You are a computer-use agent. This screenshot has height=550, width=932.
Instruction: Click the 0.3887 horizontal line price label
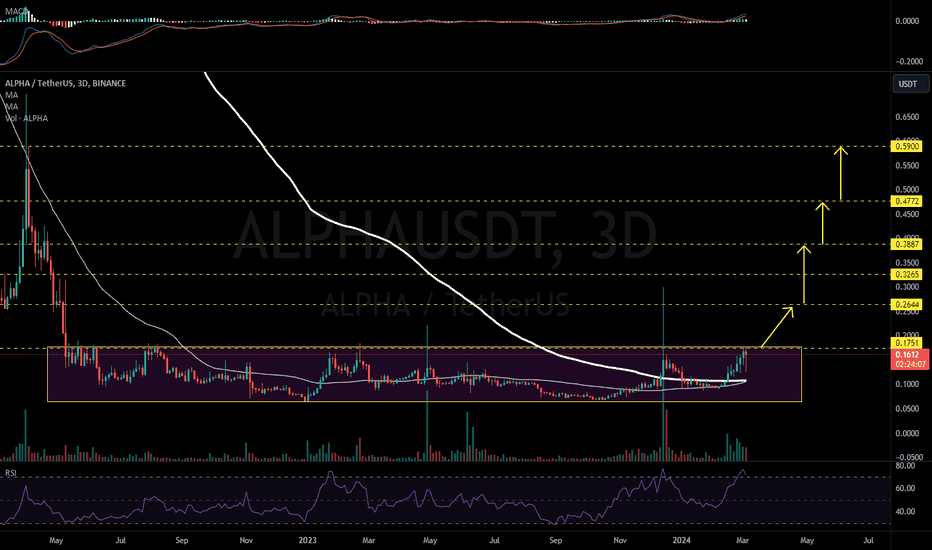tap(906, 244)
